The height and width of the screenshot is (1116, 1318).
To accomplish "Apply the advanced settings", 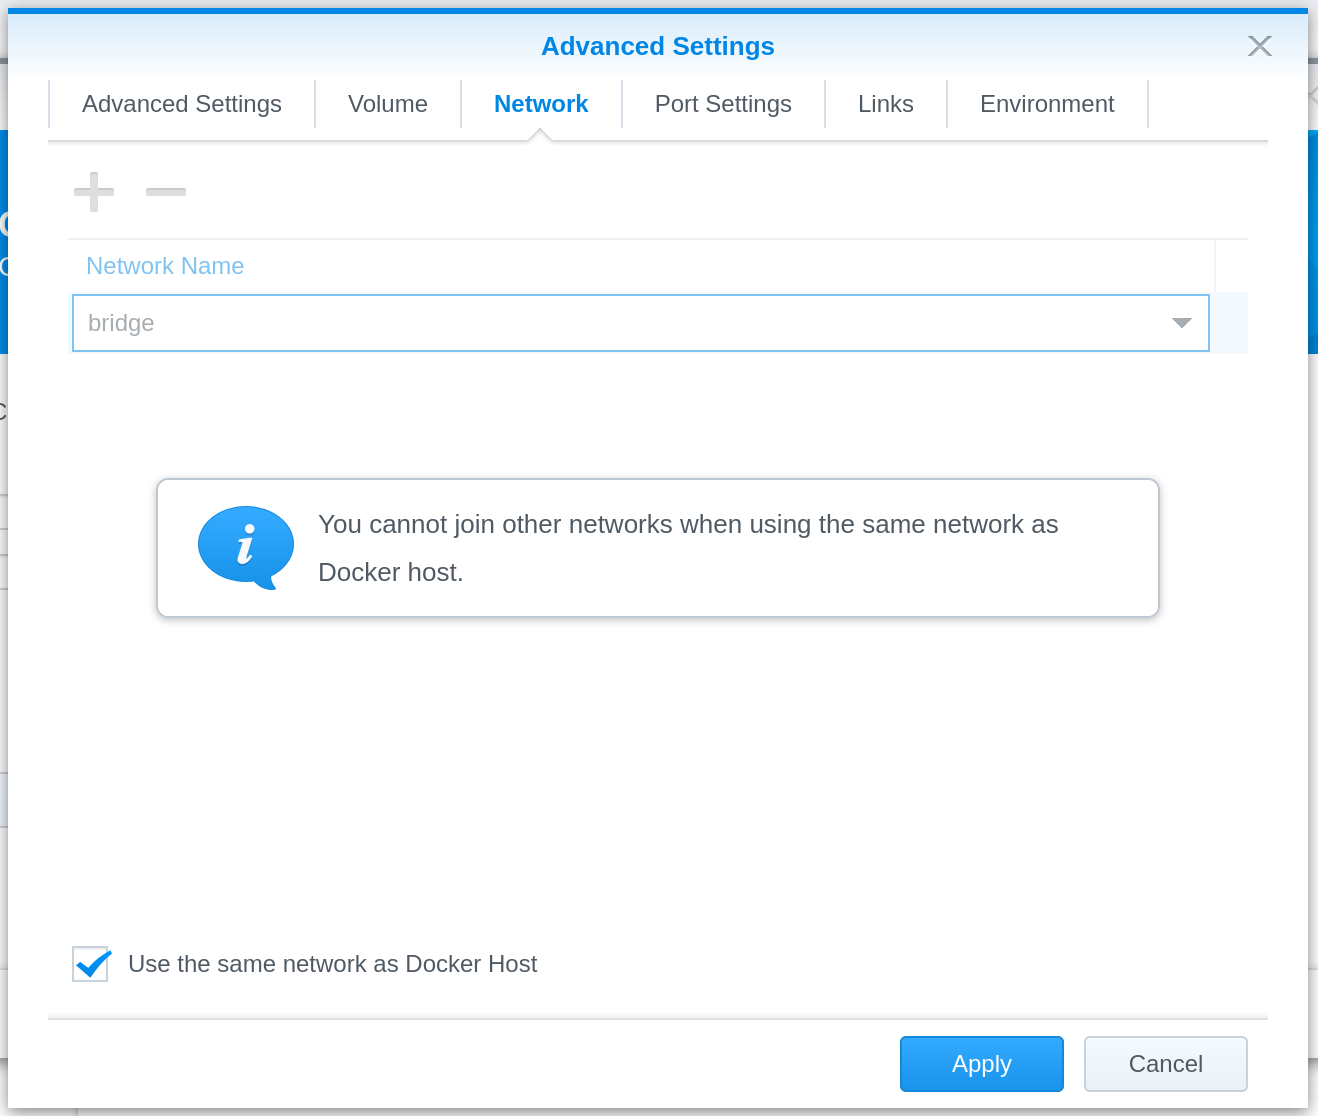I will click(981, 1063).
